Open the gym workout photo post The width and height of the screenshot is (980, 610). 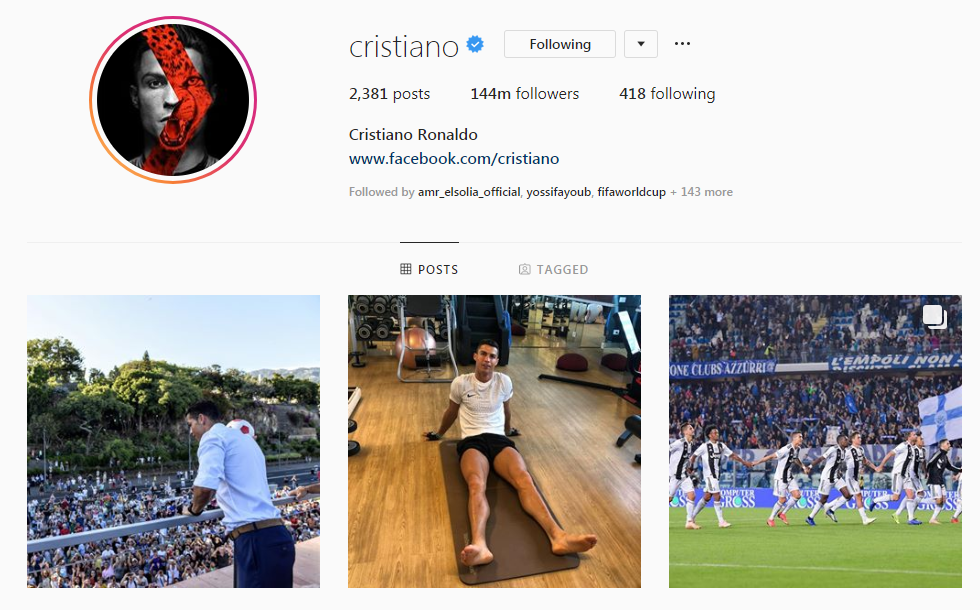coord(494,441)
